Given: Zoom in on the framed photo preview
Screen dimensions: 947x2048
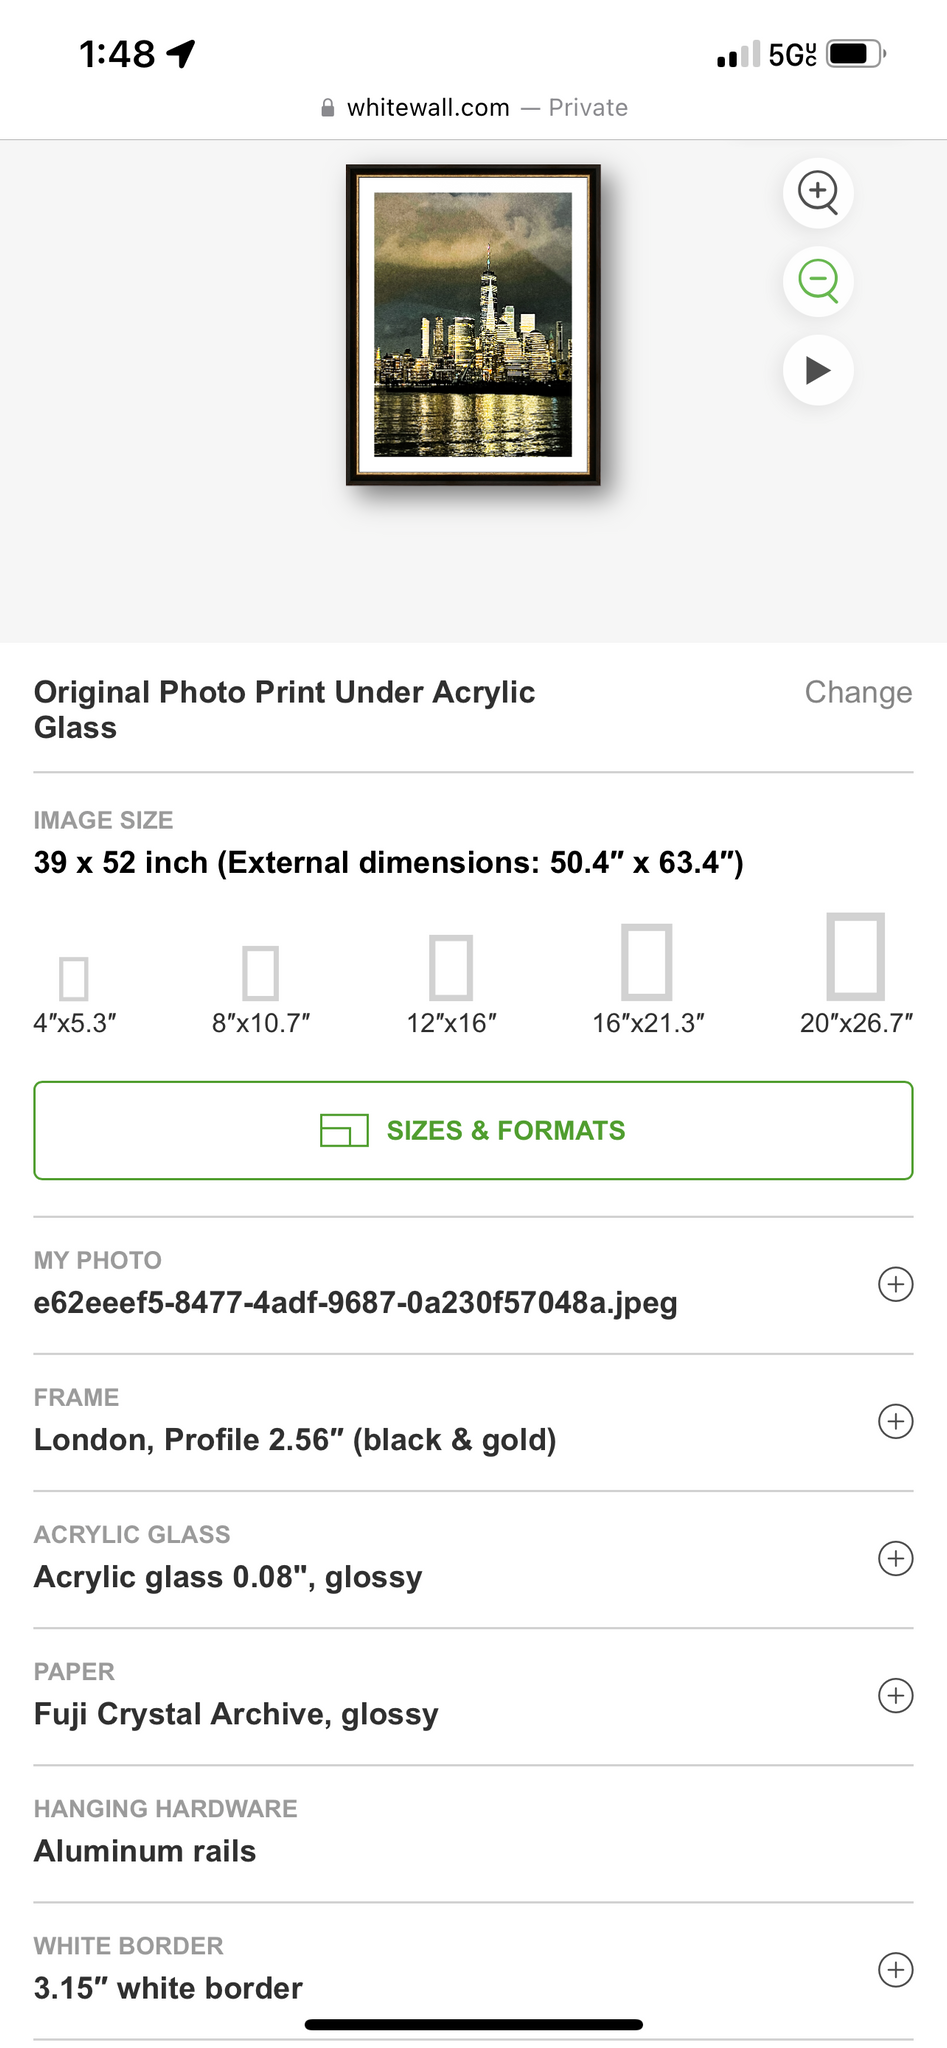Looking at the screenshot, I should coord(818,191).
